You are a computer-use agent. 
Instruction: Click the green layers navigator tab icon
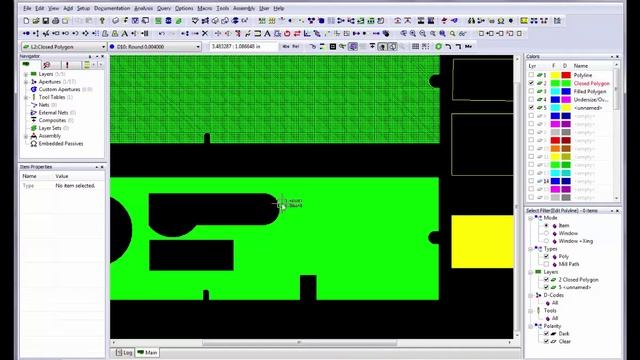point(27,64)
